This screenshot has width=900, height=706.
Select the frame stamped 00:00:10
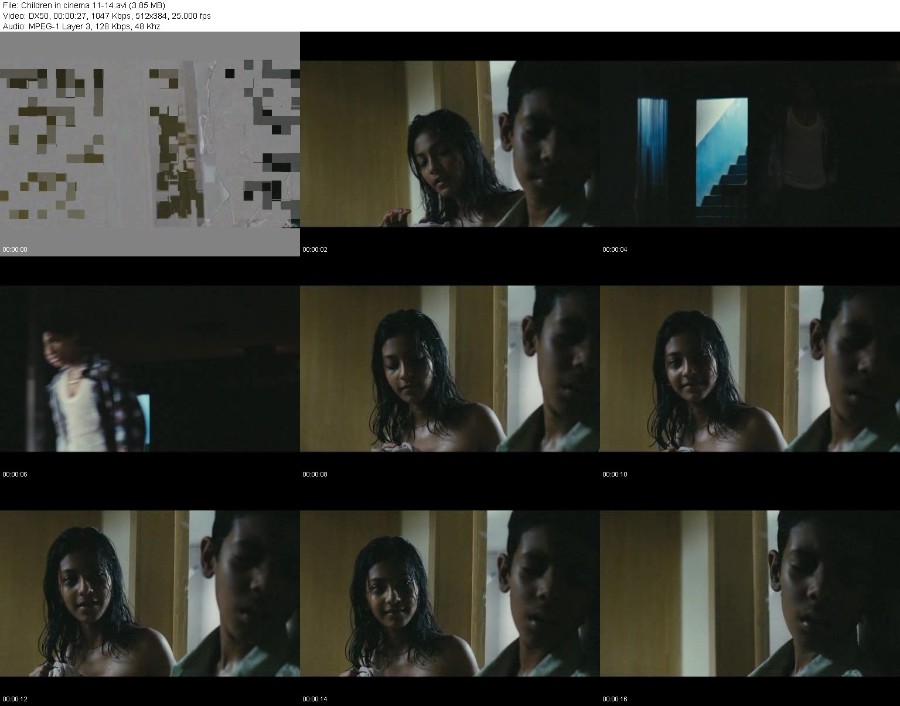click(x=750, y=368)
